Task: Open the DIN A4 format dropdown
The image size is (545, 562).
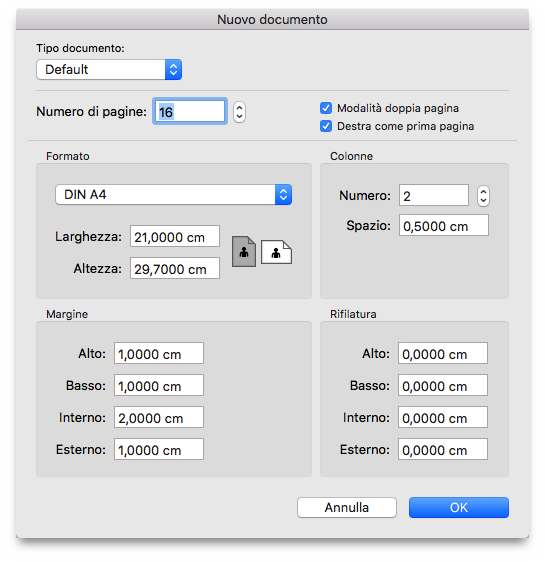Action: coord(173,195)
